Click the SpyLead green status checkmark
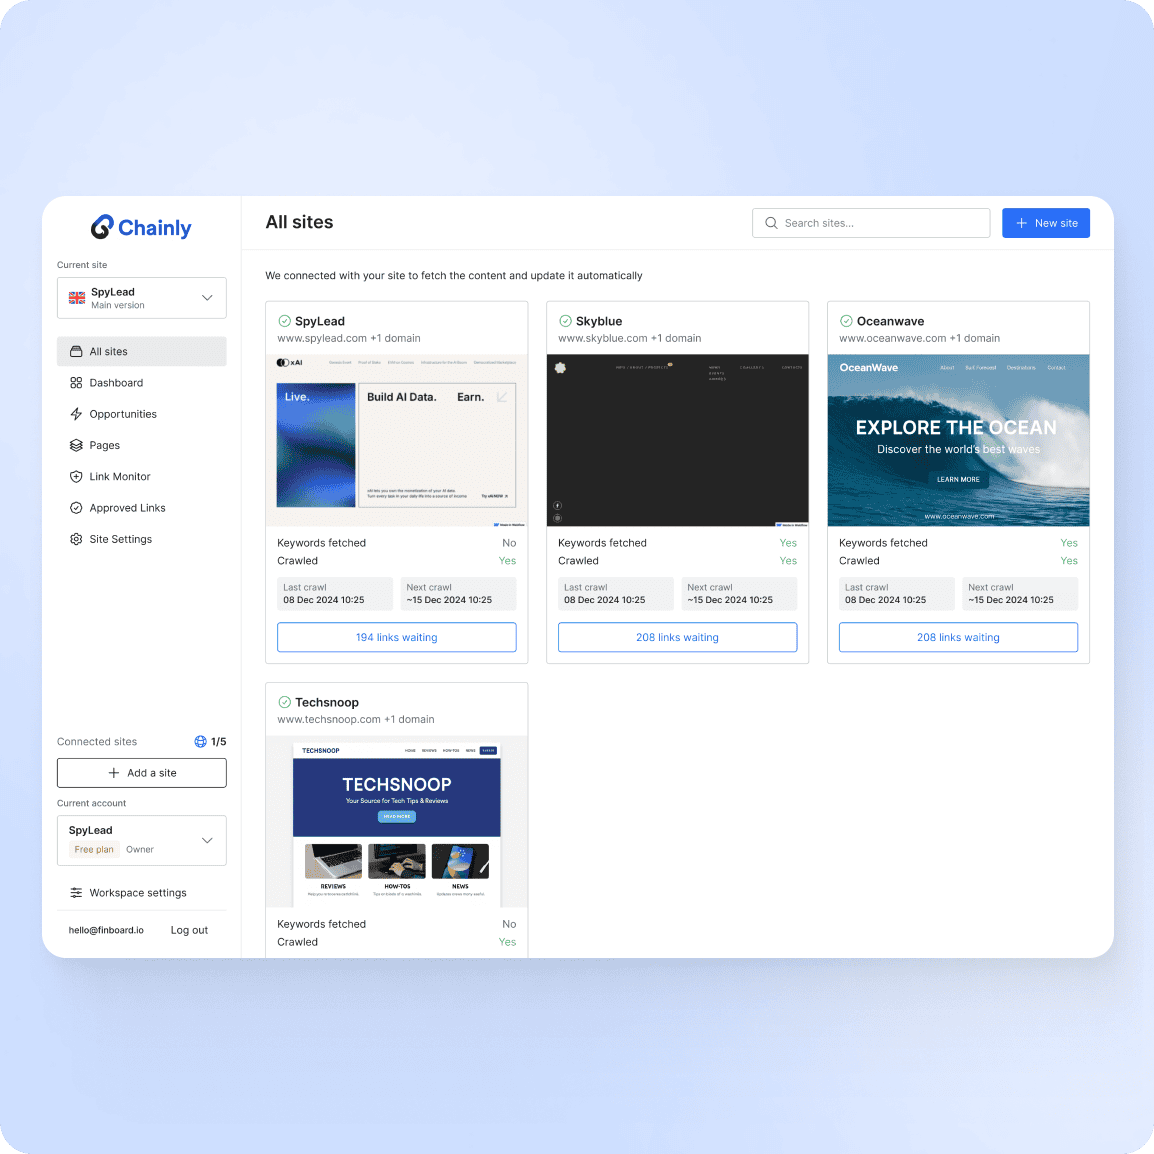 point(284,321)
